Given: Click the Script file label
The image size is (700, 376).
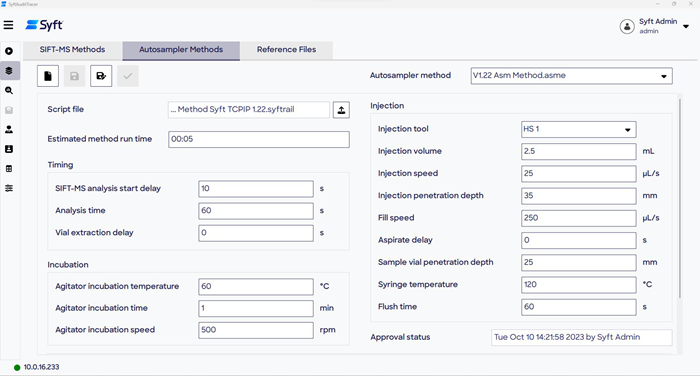Looking at the screenshot, I should (66, 109).
